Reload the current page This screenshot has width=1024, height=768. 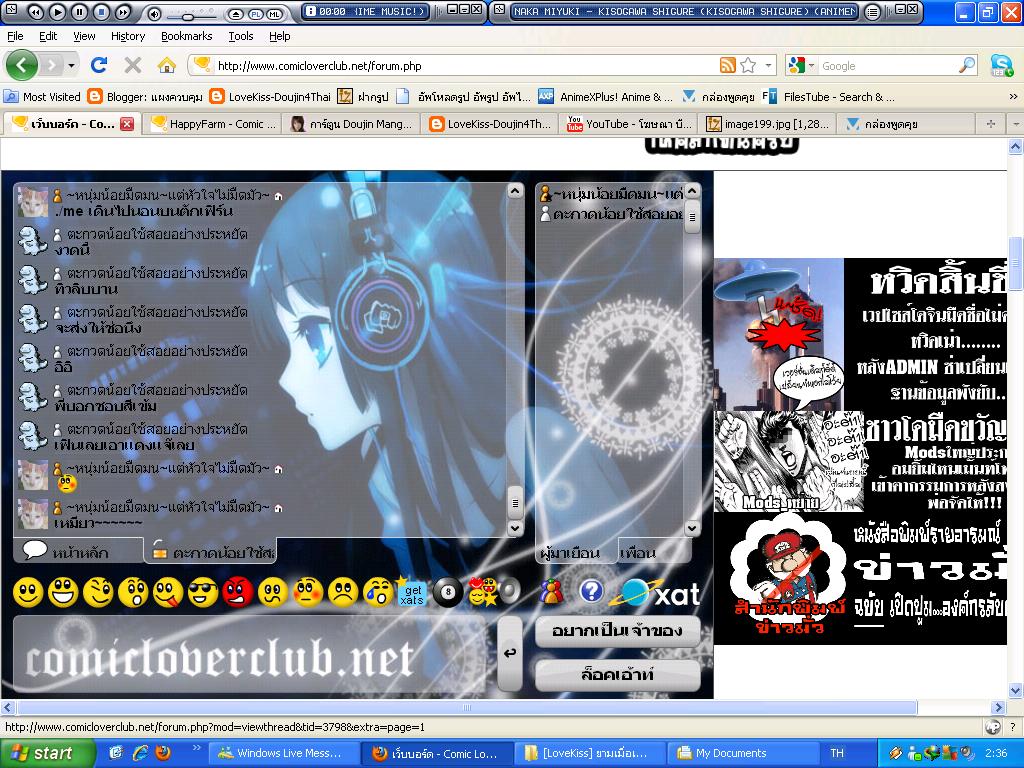click(x=99, y=65)
